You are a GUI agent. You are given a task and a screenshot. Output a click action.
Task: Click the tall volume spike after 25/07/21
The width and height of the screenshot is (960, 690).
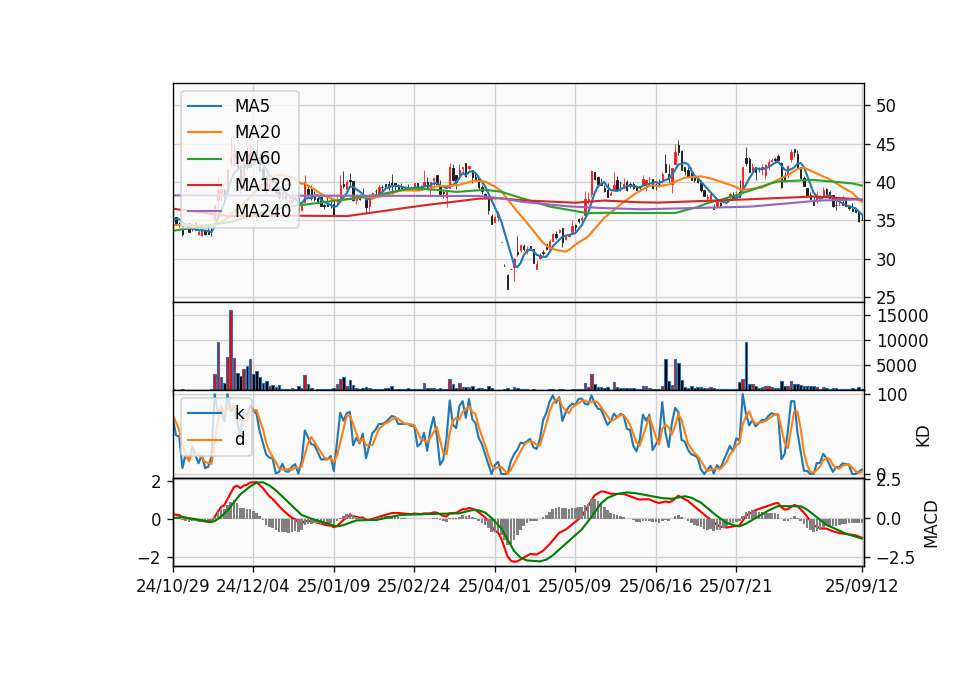pyautogui.click(x=746, y=366)
